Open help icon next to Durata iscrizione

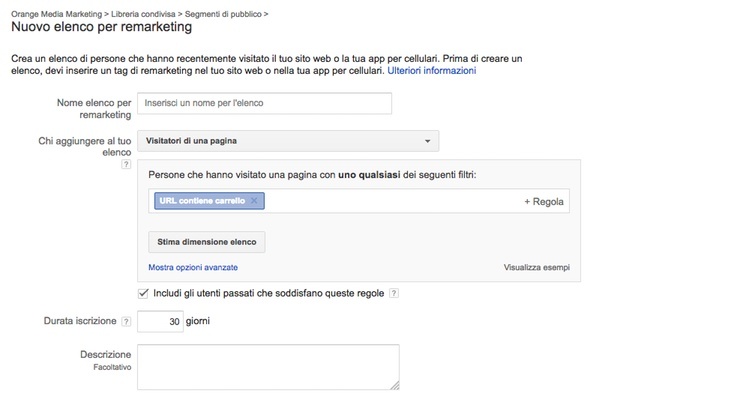tap(125, 322)
